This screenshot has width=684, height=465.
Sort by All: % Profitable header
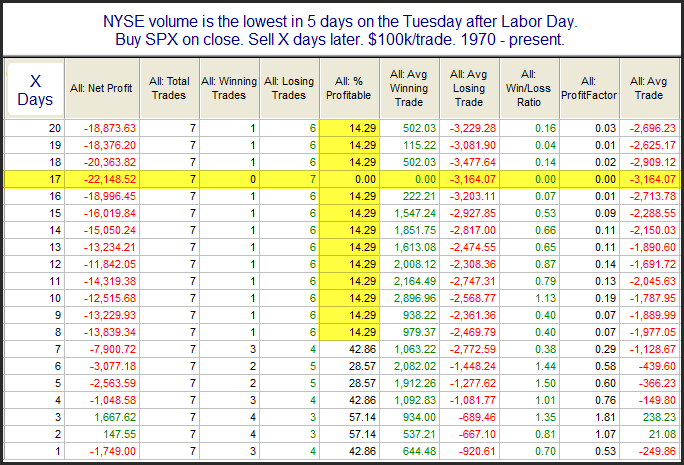pos(349,88)
